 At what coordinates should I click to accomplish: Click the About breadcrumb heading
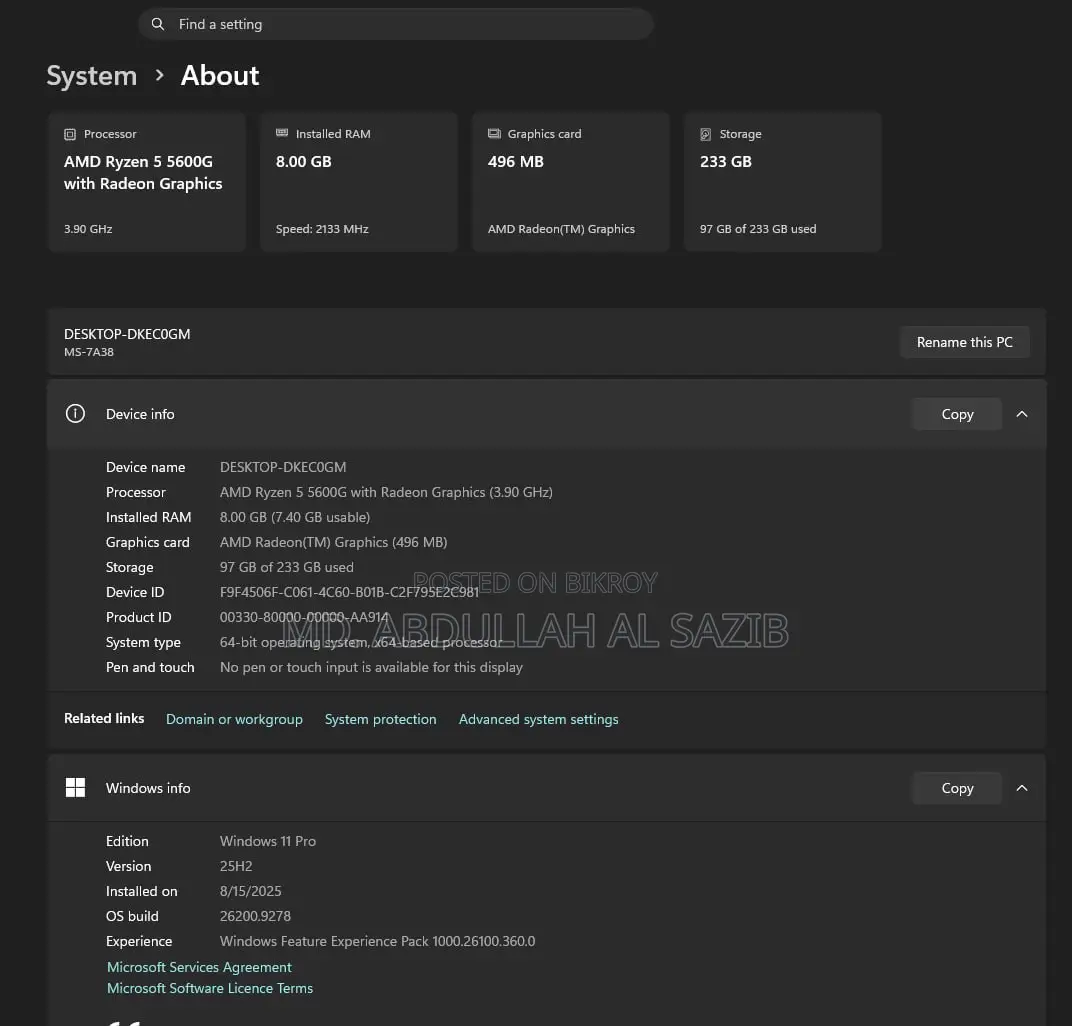[x=220, y=75]
